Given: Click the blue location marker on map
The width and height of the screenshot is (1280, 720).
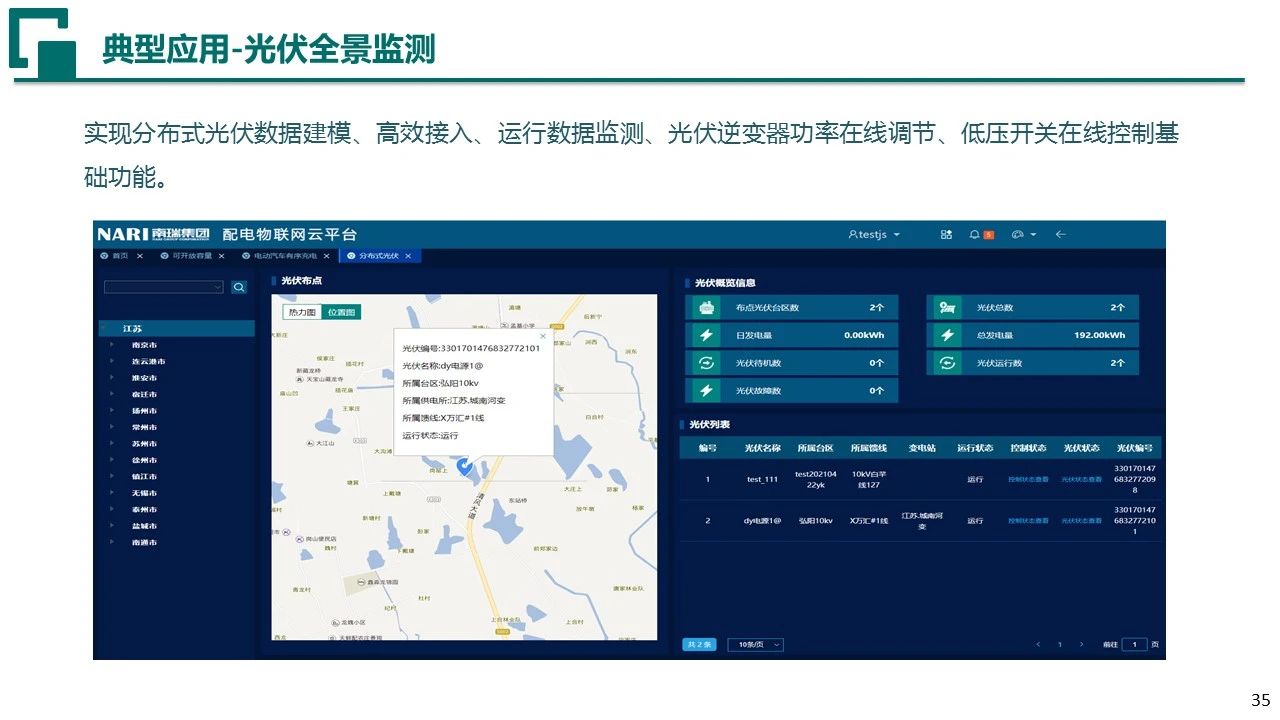Looking at the screenshot, I should (464, 466).
